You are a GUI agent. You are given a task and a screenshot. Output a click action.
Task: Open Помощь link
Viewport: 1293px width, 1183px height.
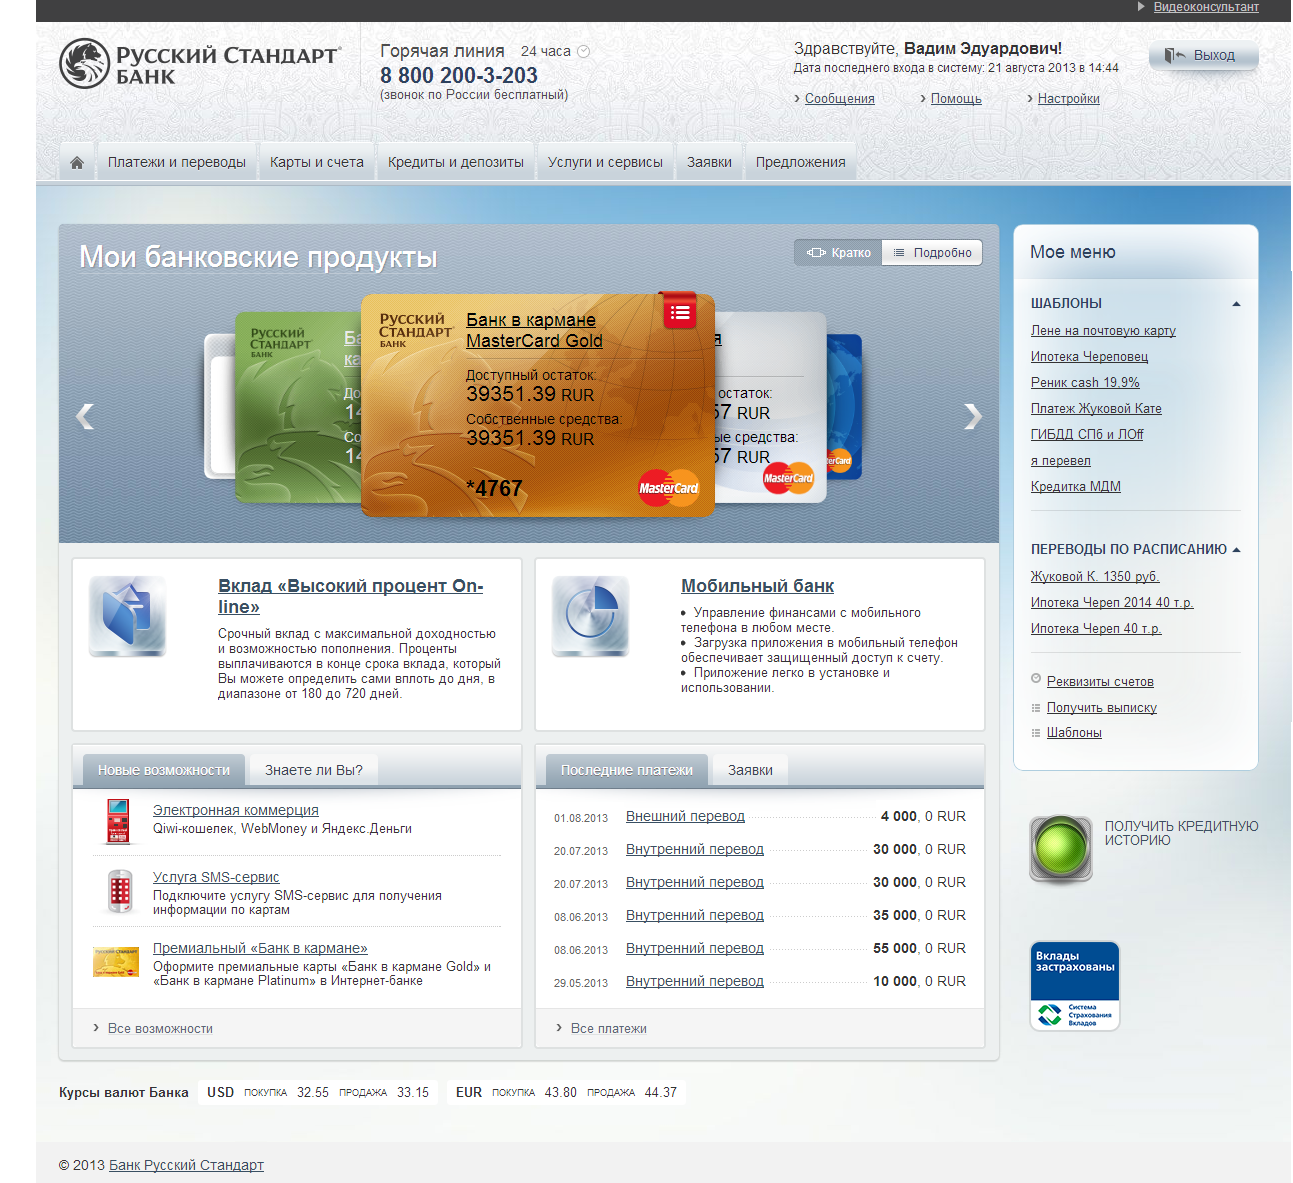956,99
